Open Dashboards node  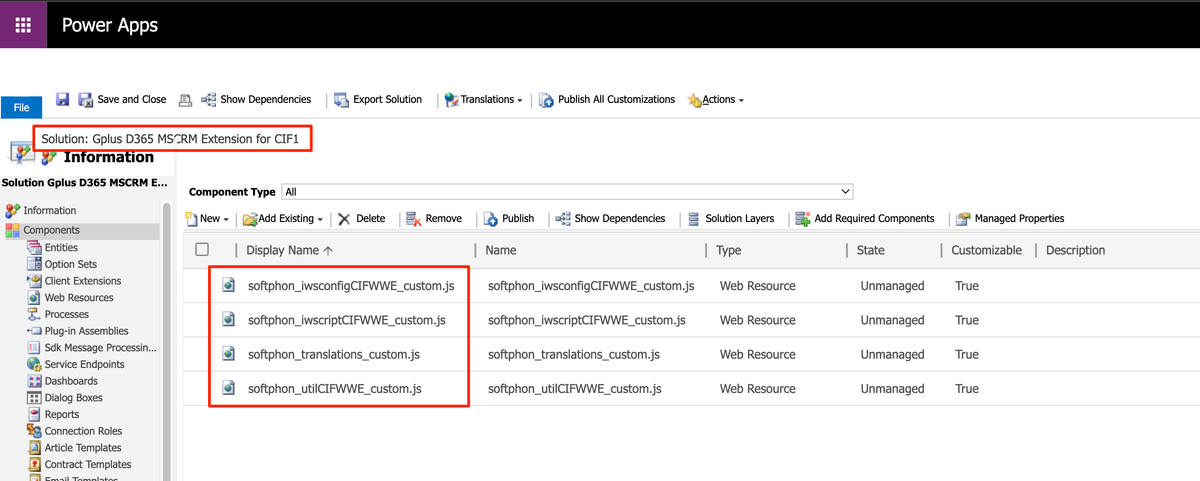point(71,381)
